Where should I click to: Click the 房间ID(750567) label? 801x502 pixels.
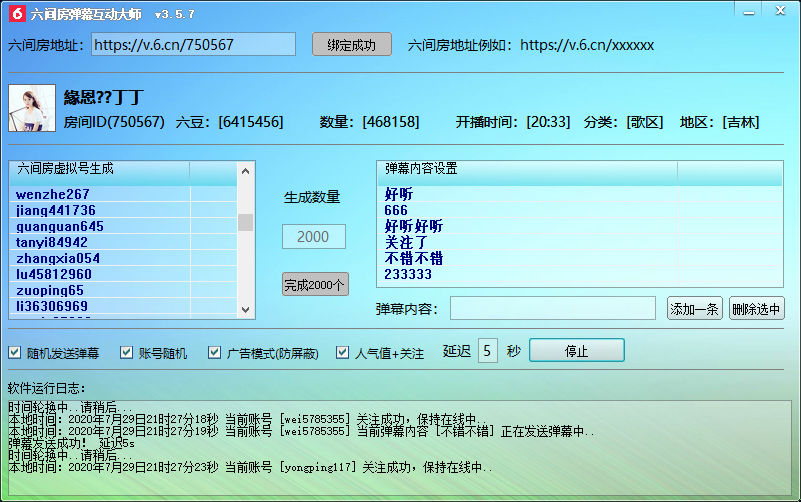[114, 122]
